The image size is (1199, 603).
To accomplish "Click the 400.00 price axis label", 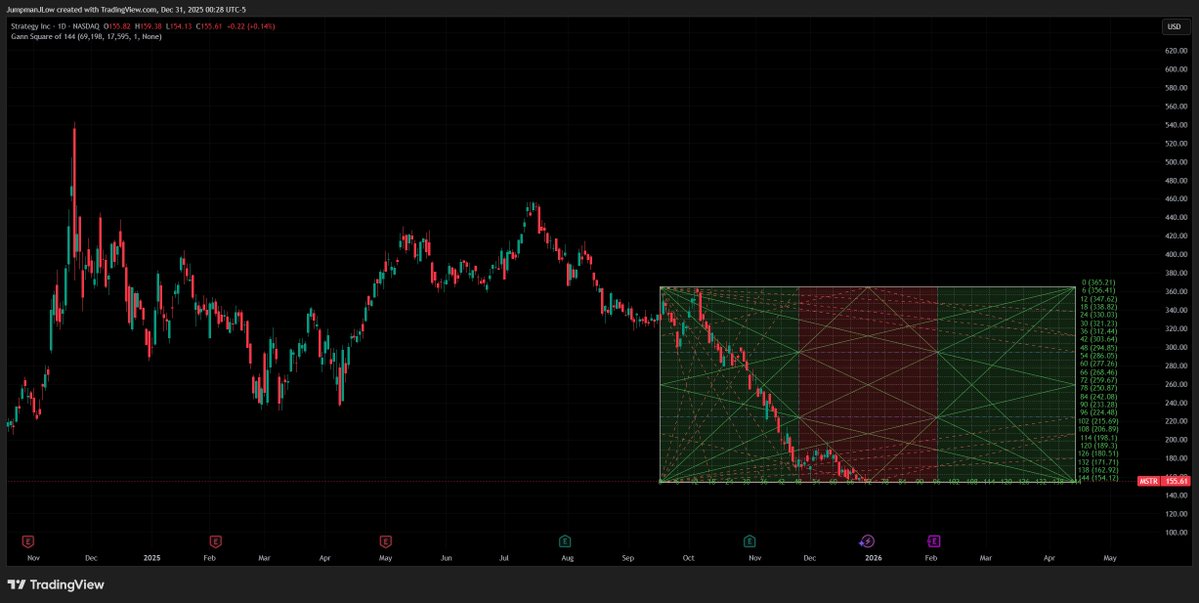I will click(x=1175, y=254).
